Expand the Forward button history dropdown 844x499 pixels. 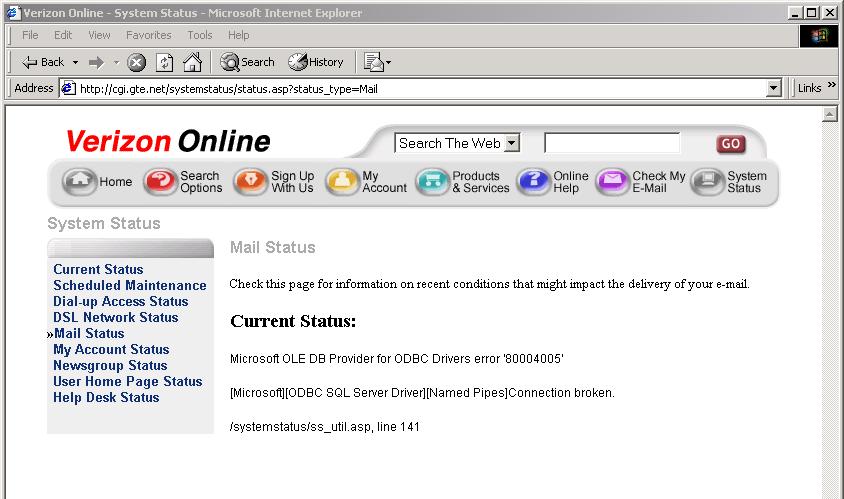116,62
